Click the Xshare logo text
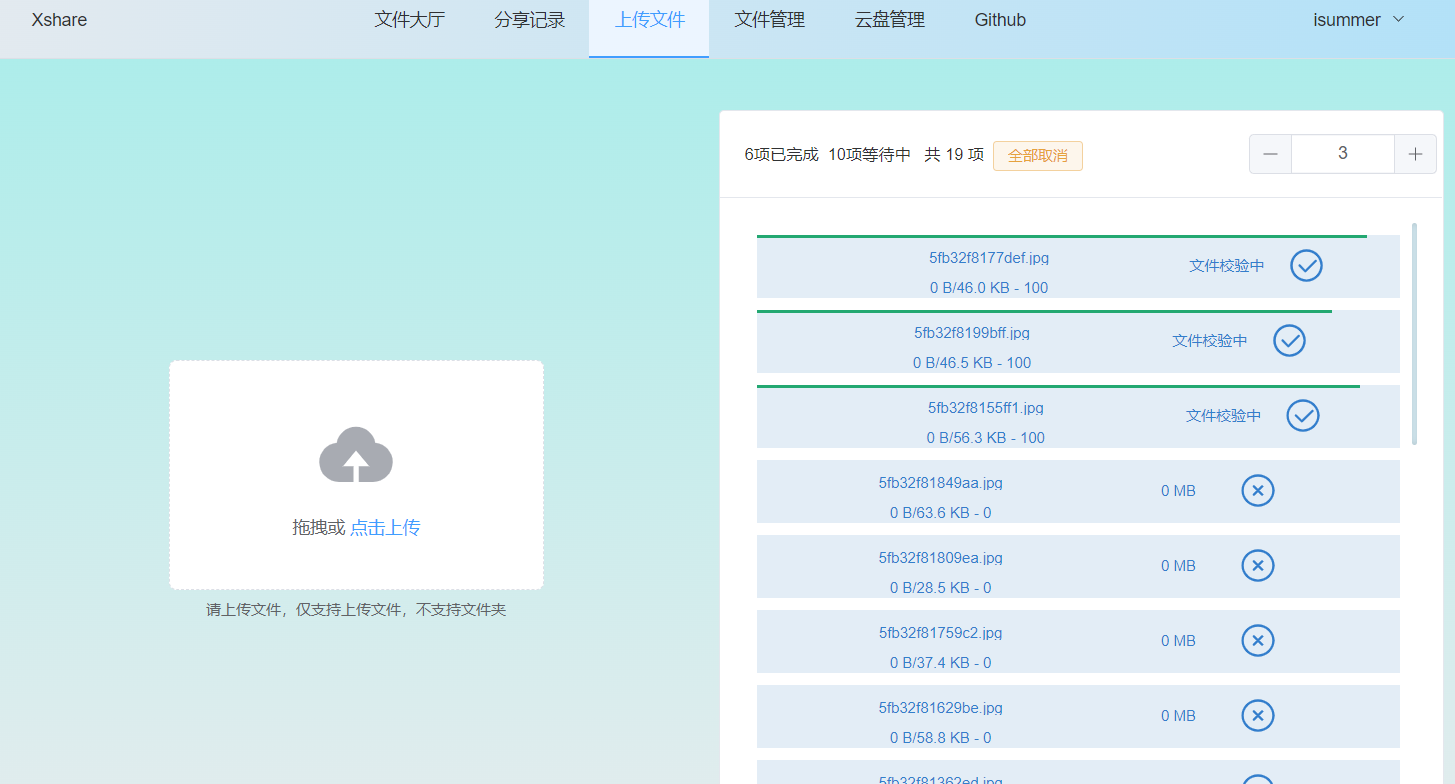The height and width of the screenshot is (784, 1455). pyautogui.click(x=59, y=20)
